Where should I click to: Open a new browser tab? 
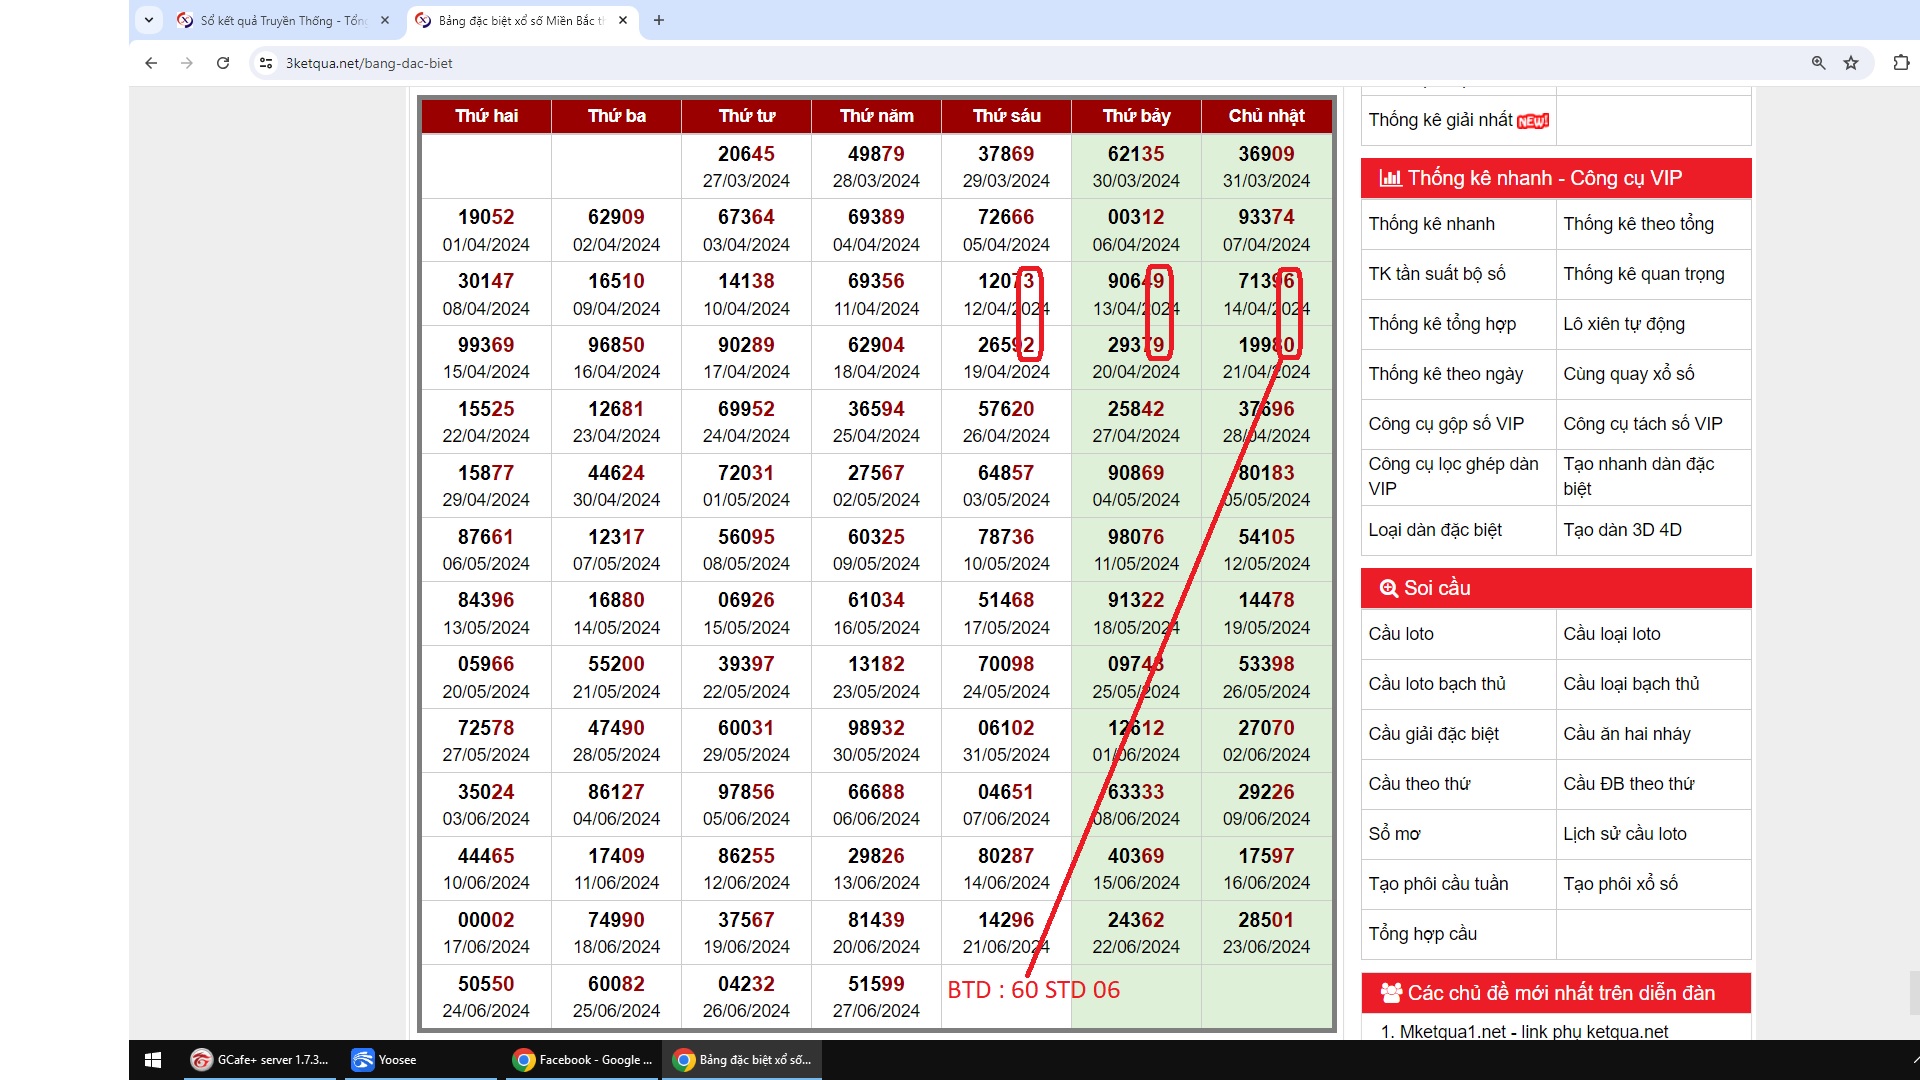click(659, 20)
